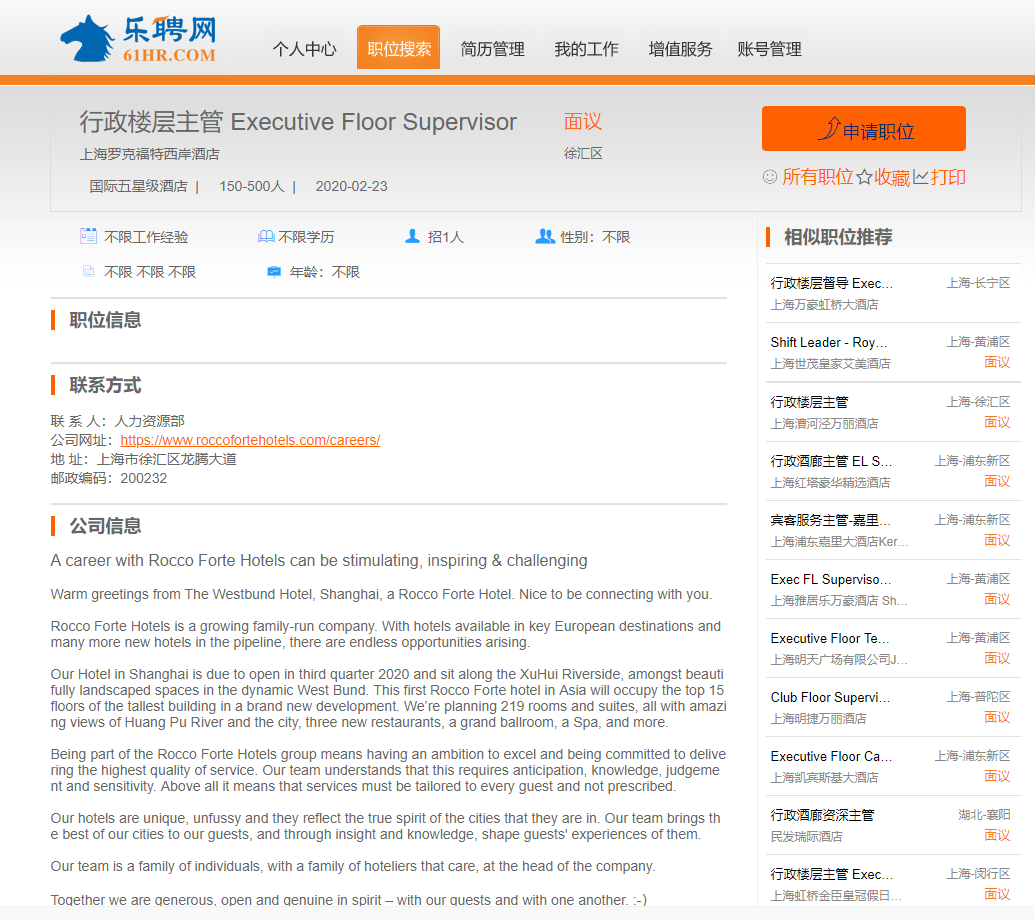Open 我的工作 navigation item
The image size is (1035, 920).
(586, 49)
